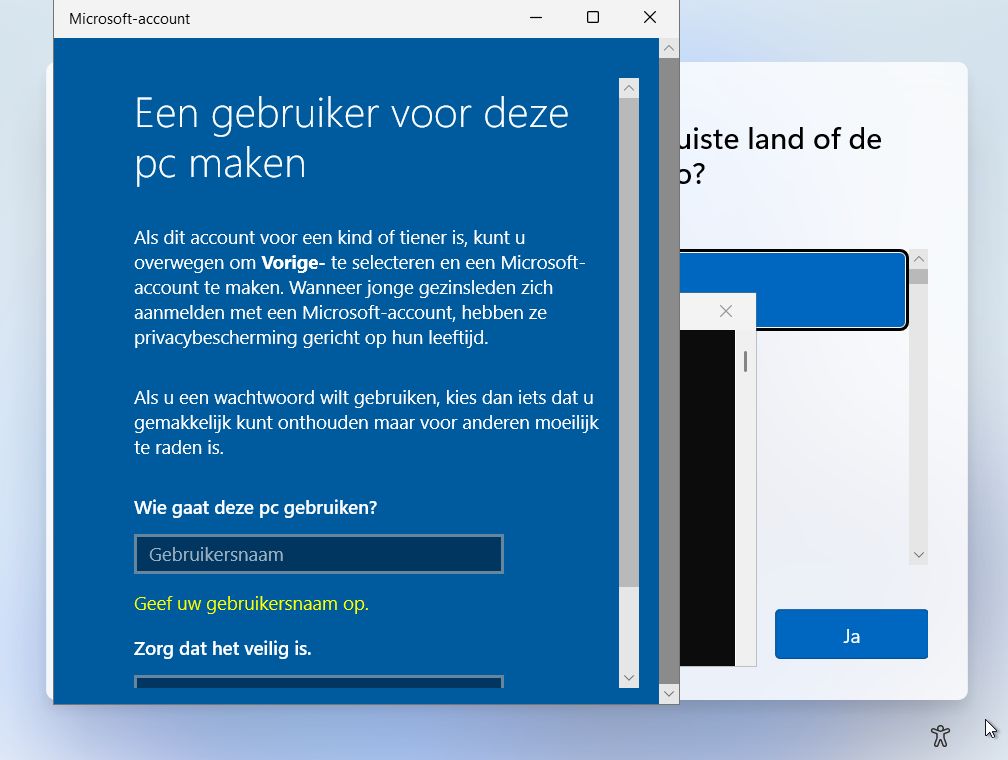Click the password field below 'Zorg dat het veilig is.'
The width and height of the screenshot is (1008, 760).
319,682
